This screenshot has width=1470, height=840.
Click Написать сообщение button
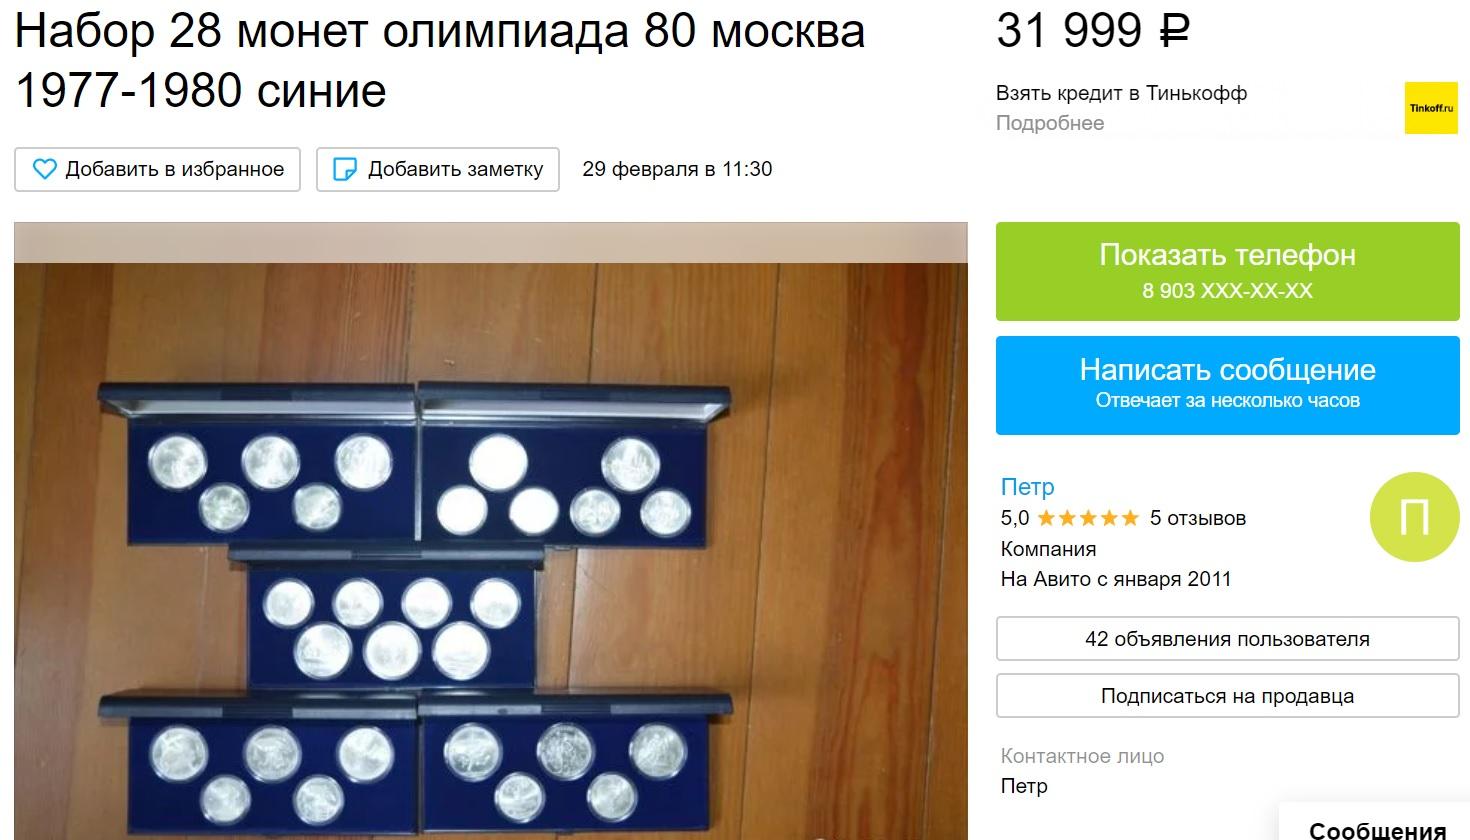(1228, 385)
